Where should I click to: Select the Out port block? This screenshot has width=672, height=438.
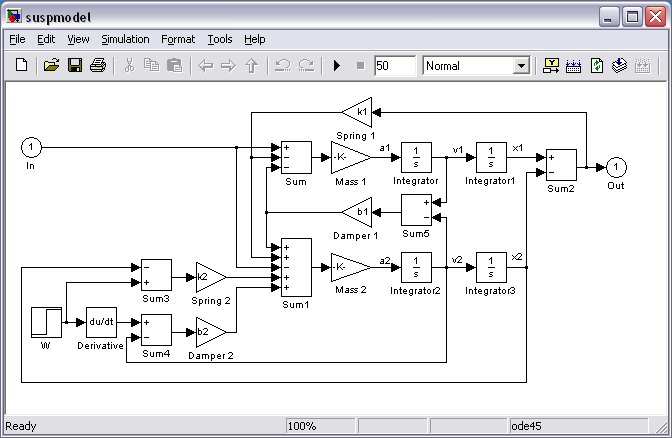point(617,167)
